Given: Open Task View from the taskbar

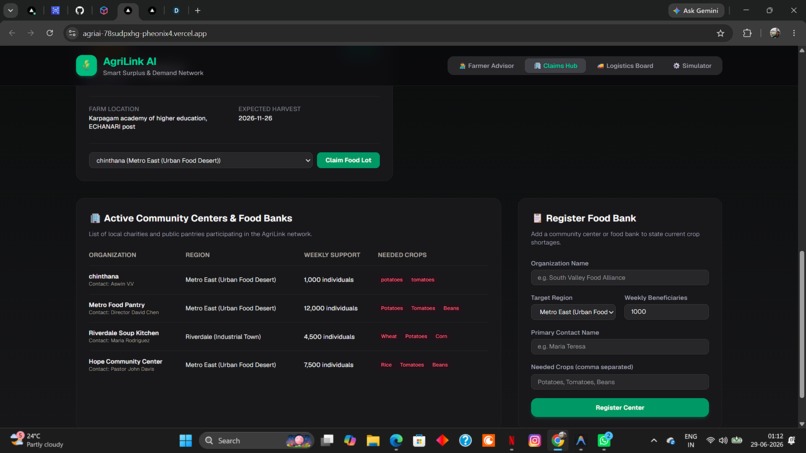Looking at the screenshot, I should coord(327,441).
